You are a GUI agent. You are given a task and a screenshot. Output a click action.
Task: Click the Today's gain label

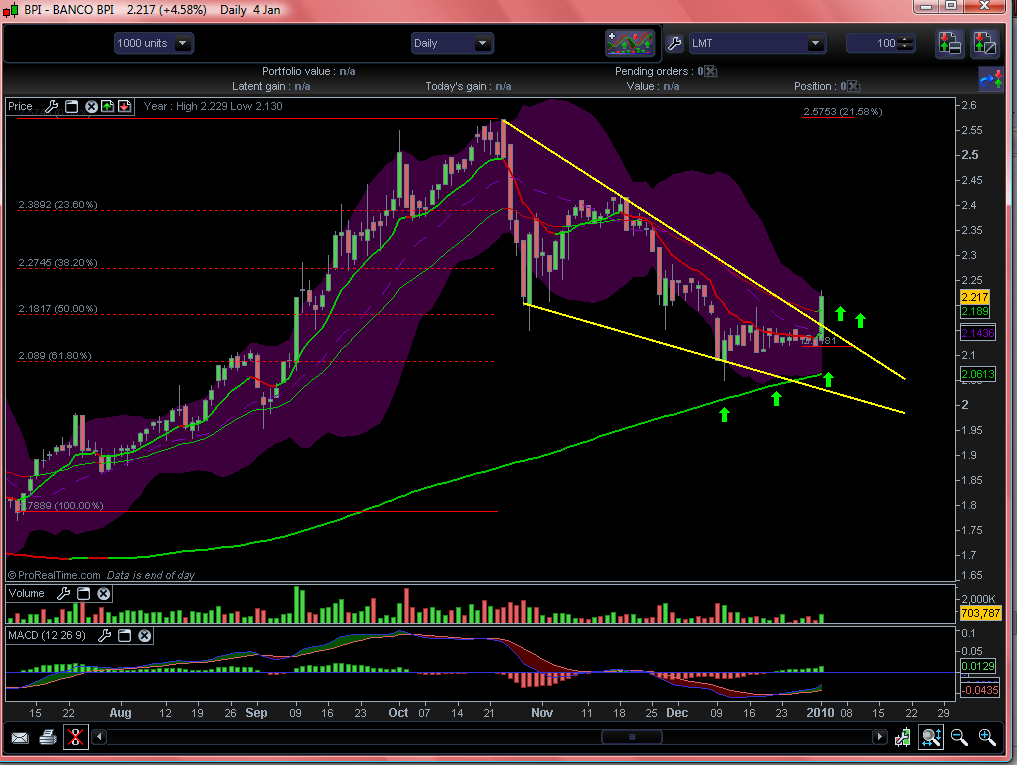459,86
